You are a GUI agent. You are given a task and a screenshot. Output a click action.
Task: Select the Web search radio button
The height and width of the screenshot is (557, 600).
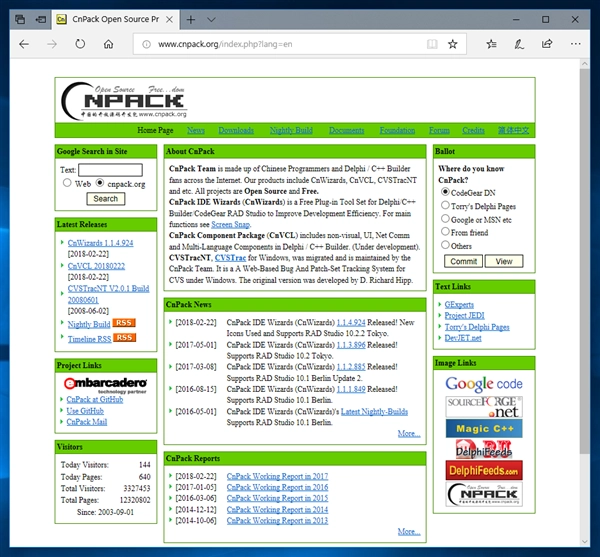point(67,183)
